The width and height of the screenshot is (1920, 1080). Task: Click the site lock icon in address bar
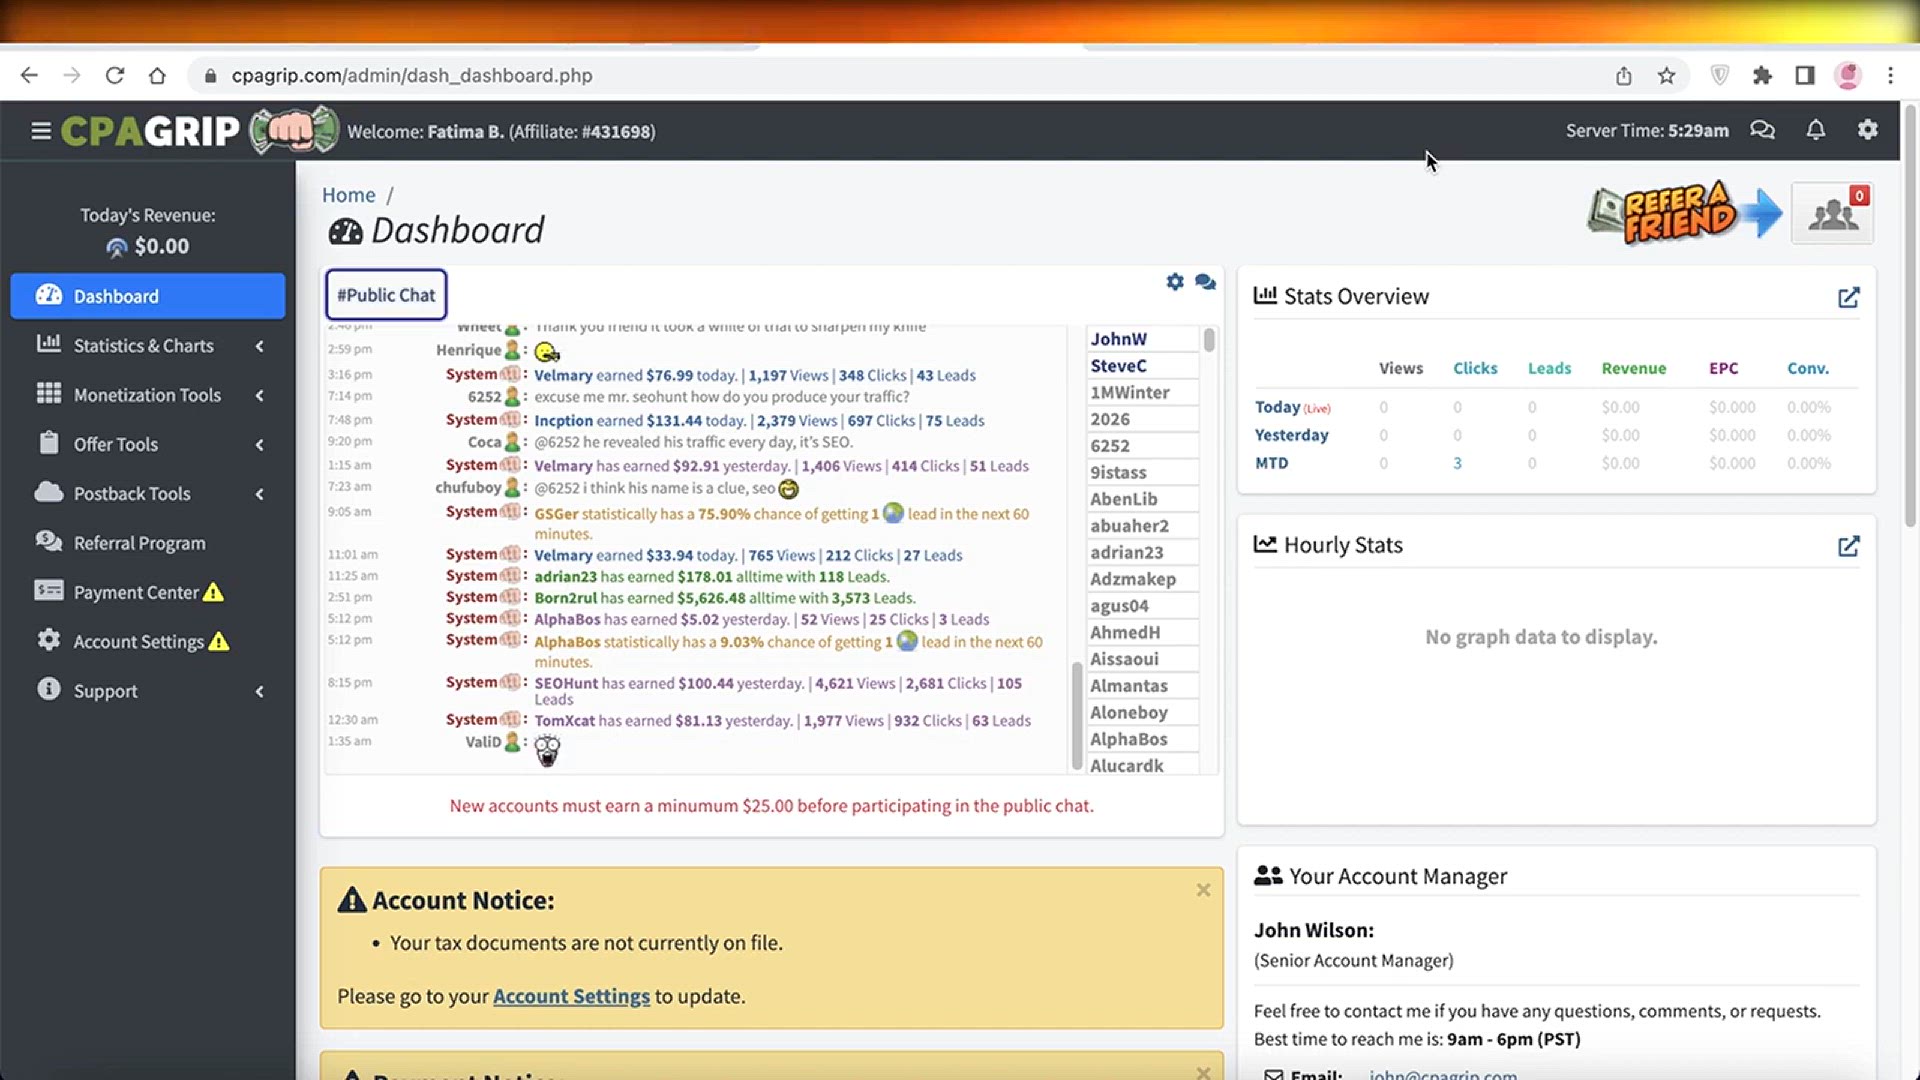210,76
